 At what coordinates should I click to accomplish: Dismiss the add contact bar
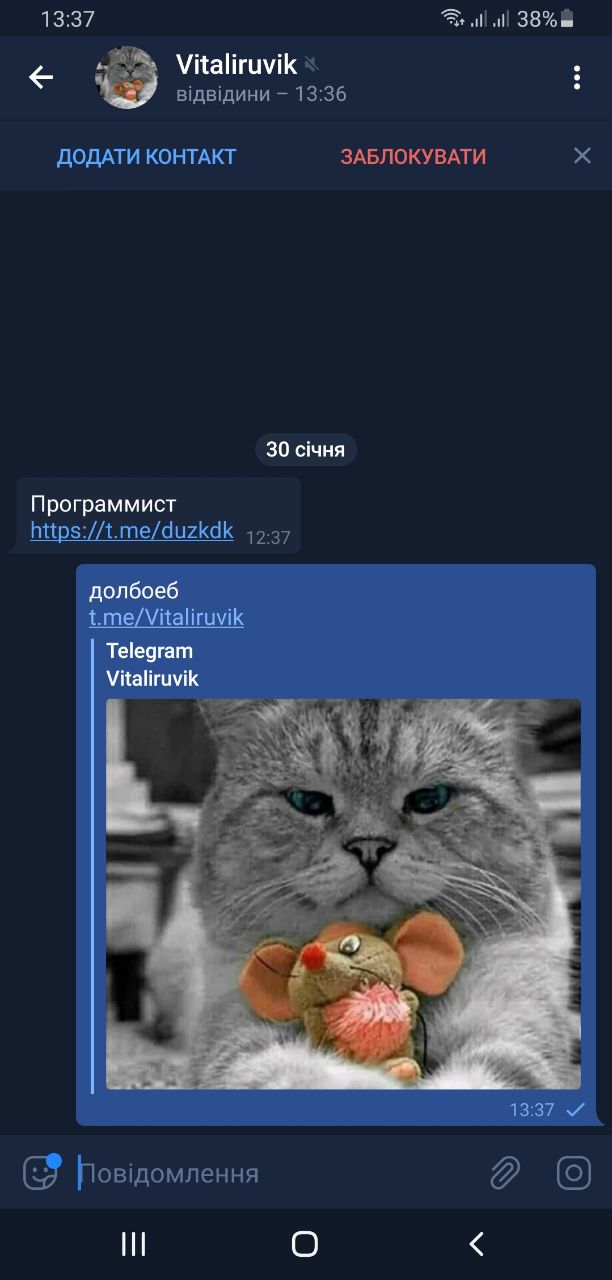pyautogui.click(x=582, y=155)
